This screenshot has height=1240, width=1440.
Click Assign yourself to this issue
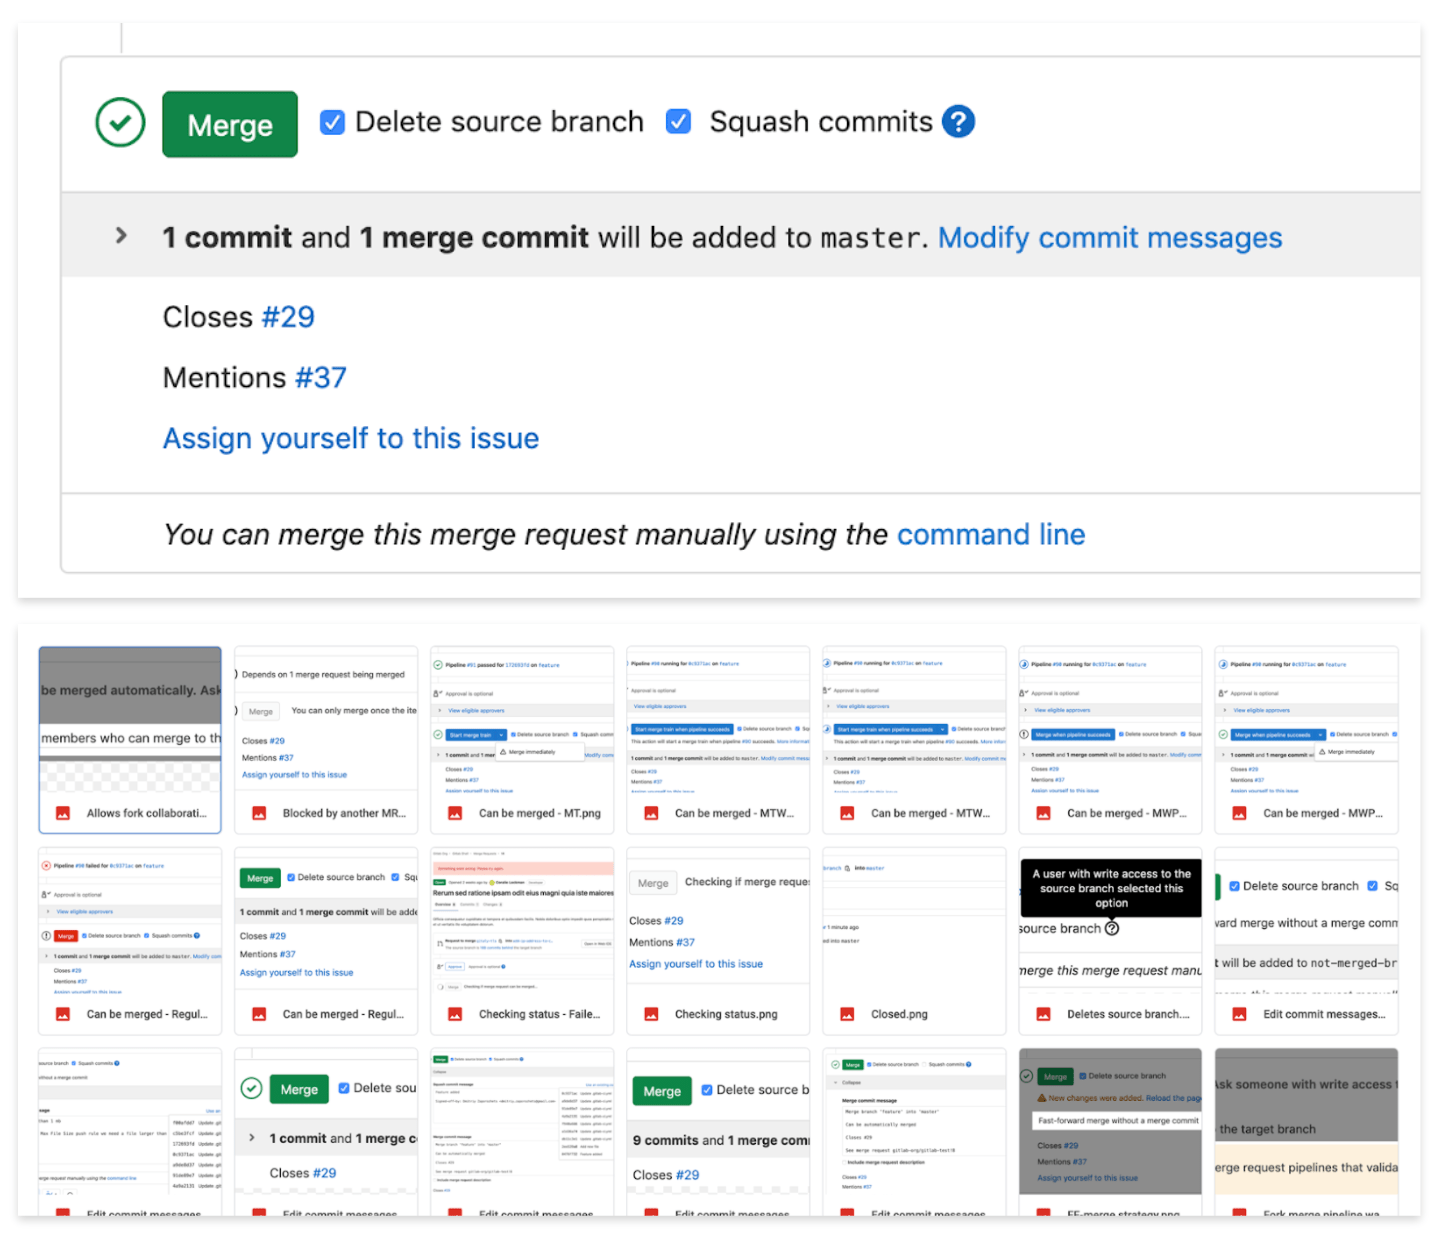click(x=351, y=438)
